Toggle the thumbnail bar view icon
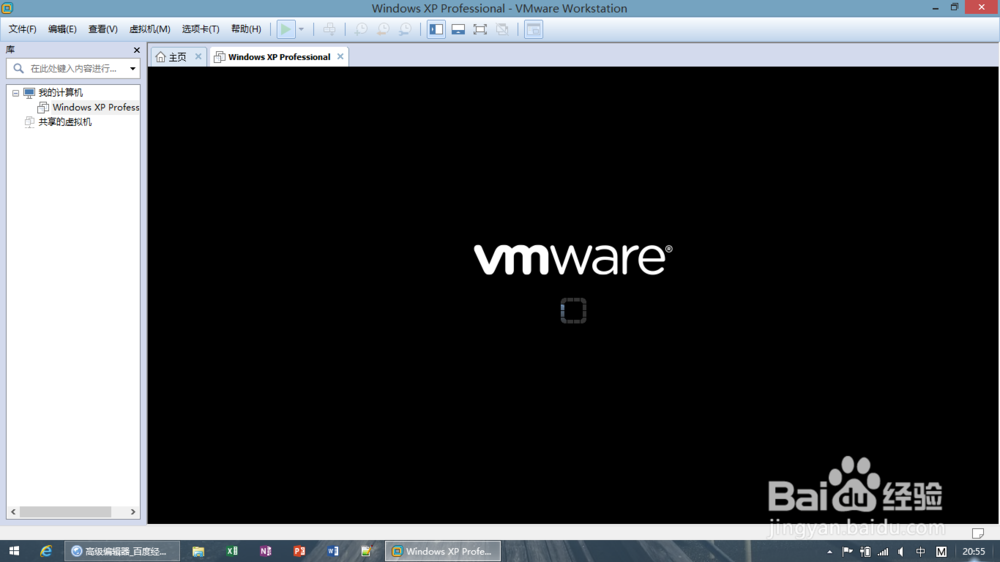Image resolution: width=1000 pixels, height=562 pixels. [458, 29]
